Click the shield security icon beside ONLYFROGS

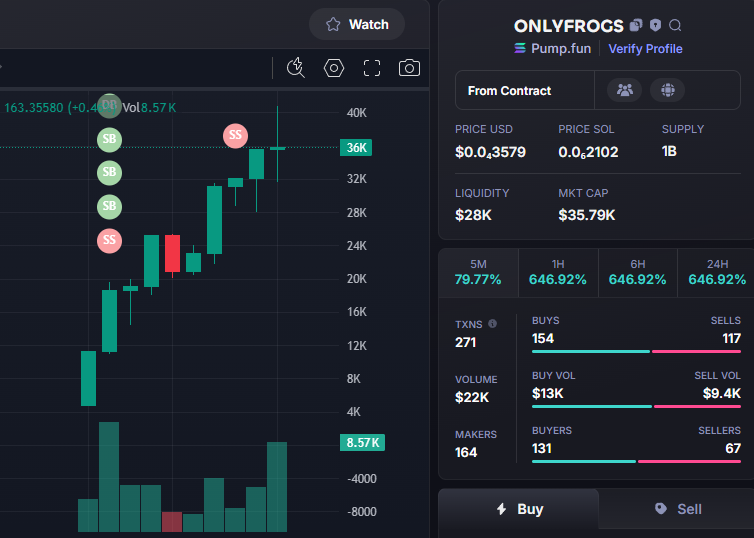tap(655, 25)
